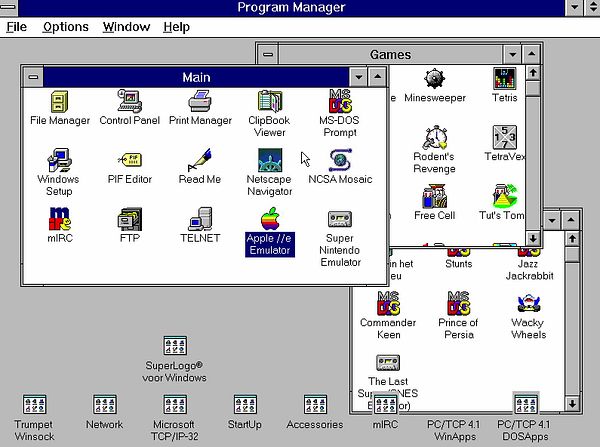Open File Manager in Main group
Viewport: 600px width, 447px height.
point(60,102)
